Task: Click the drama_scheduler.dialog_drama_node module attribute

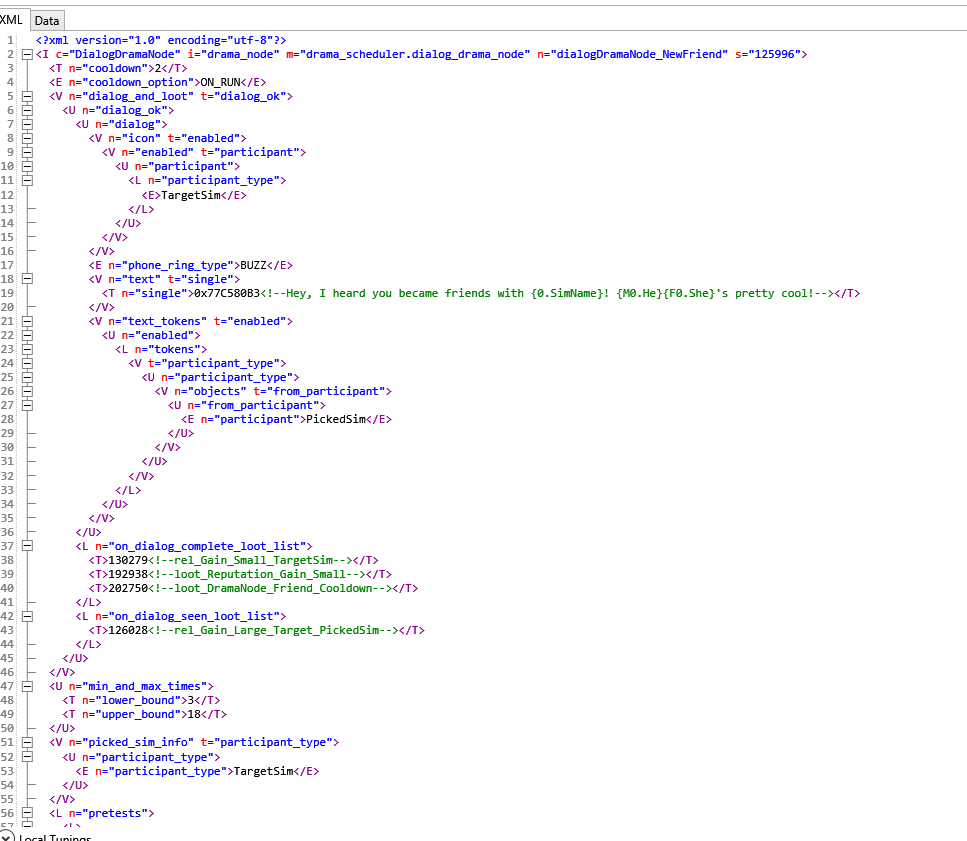Action: tap(408, 54)
